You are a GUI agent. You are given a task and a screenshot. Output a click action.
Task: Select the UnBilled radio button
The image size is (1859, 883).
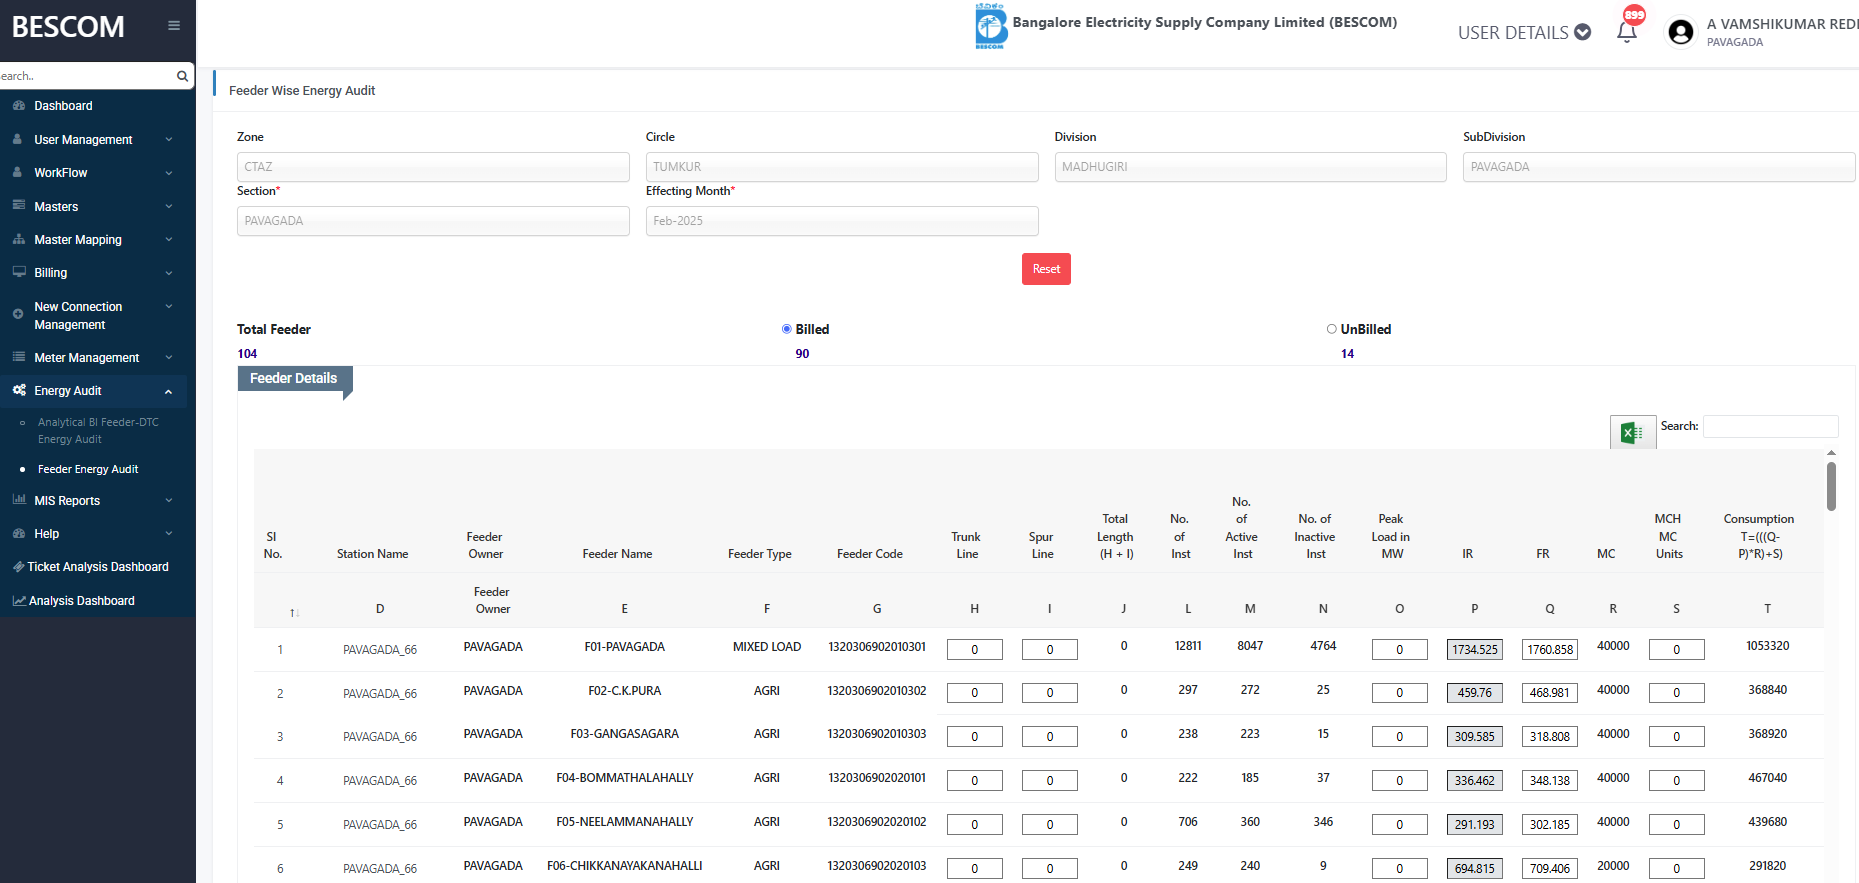tap(1332, 329)
